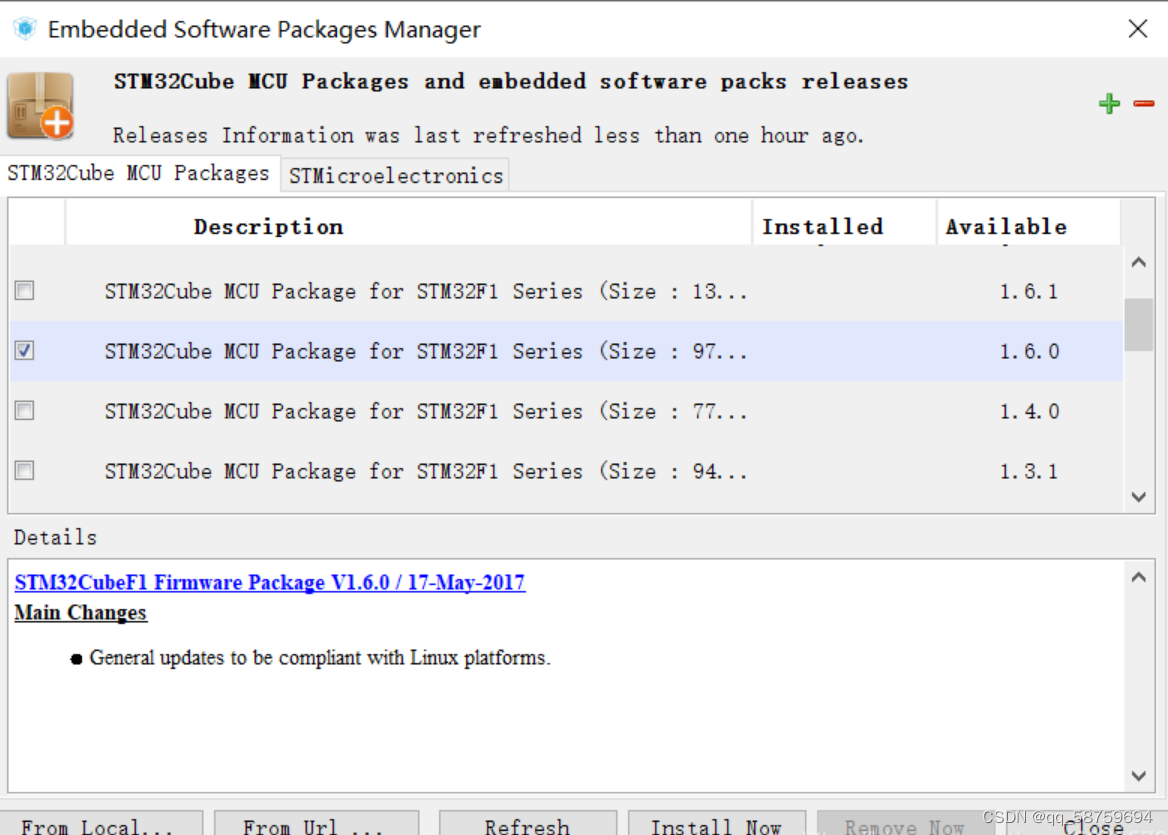Viewport: 1168px width, 835px height.
Task: Check the STM32F1 version 1.4.0 checkbox
Action: click(x=25, y=410)
